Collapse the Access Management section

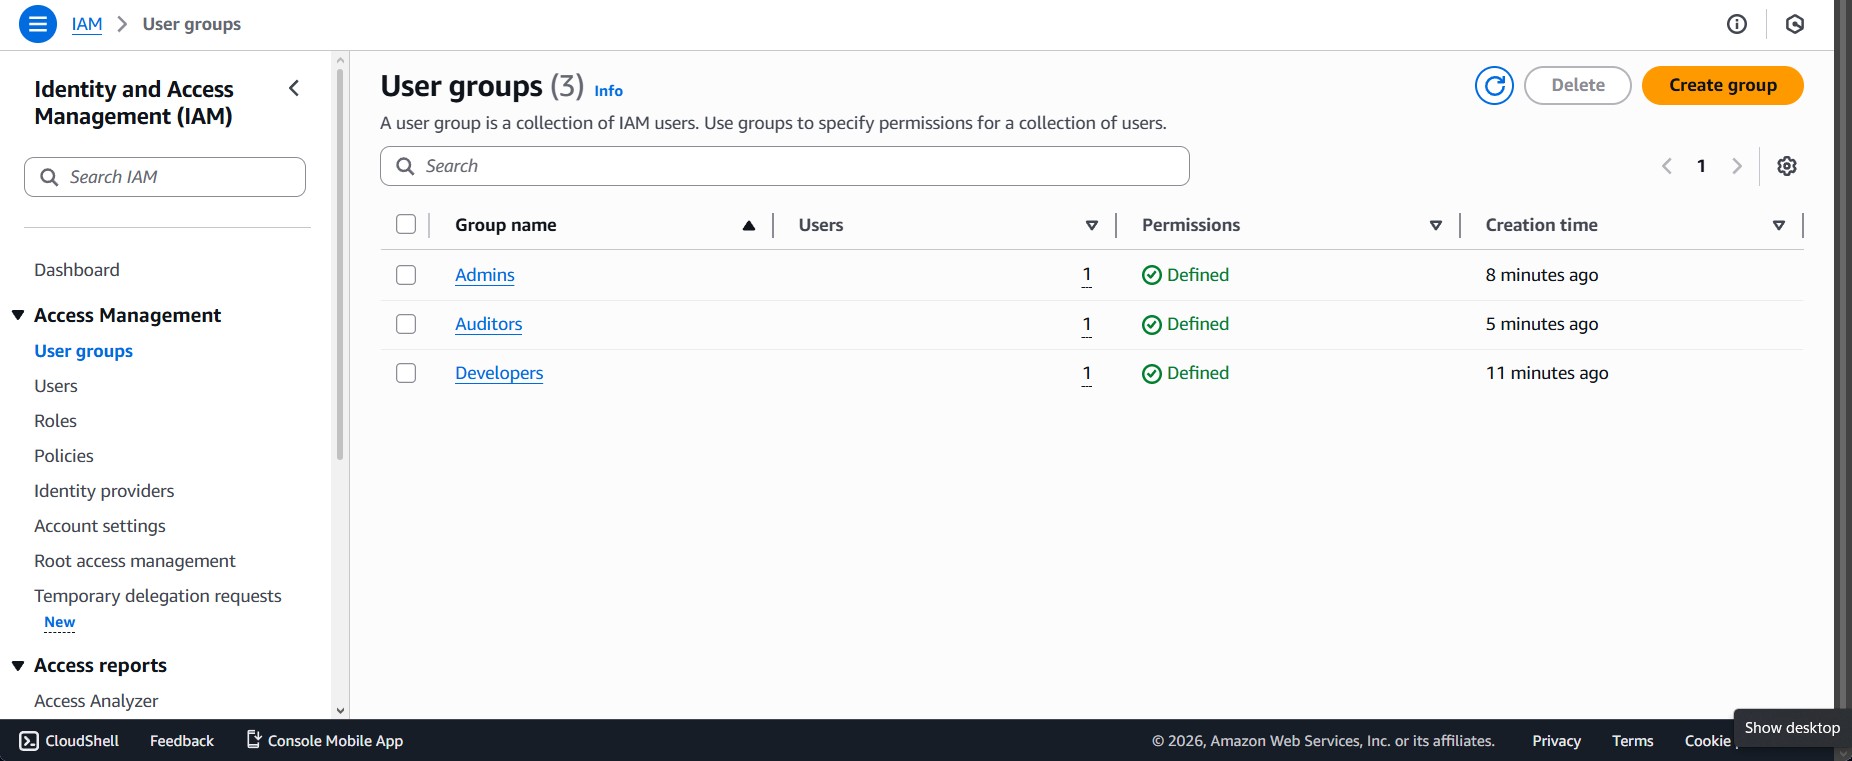click(18, 315)
